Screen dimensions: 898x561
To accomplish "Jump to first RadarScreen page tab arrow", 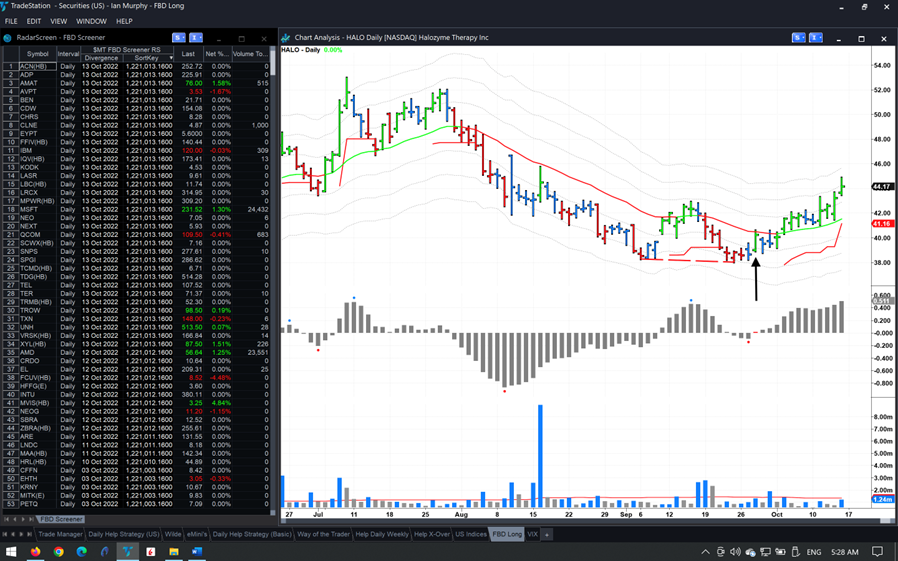I will pyautogui.click(x=6, y=519).
